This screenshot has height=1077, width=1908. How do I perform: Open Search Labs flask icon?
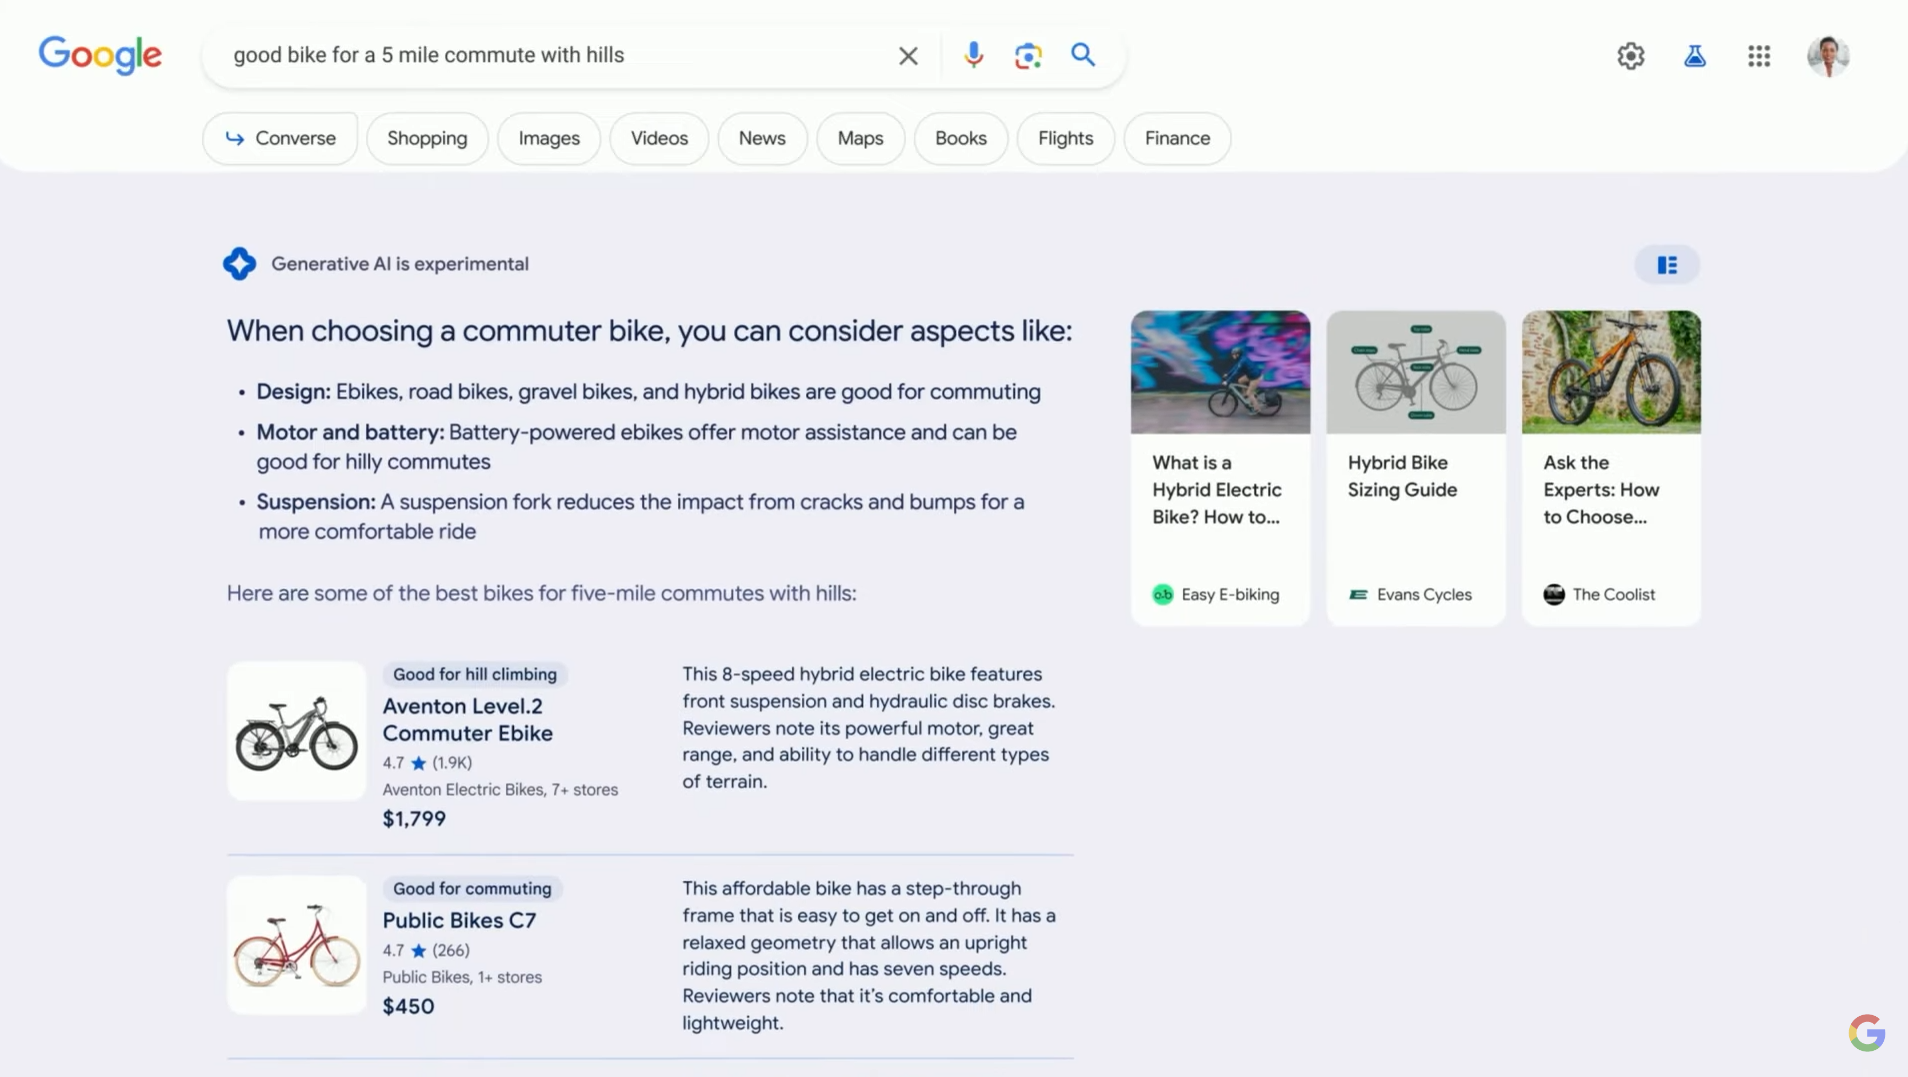click(x=1694, y=56)
